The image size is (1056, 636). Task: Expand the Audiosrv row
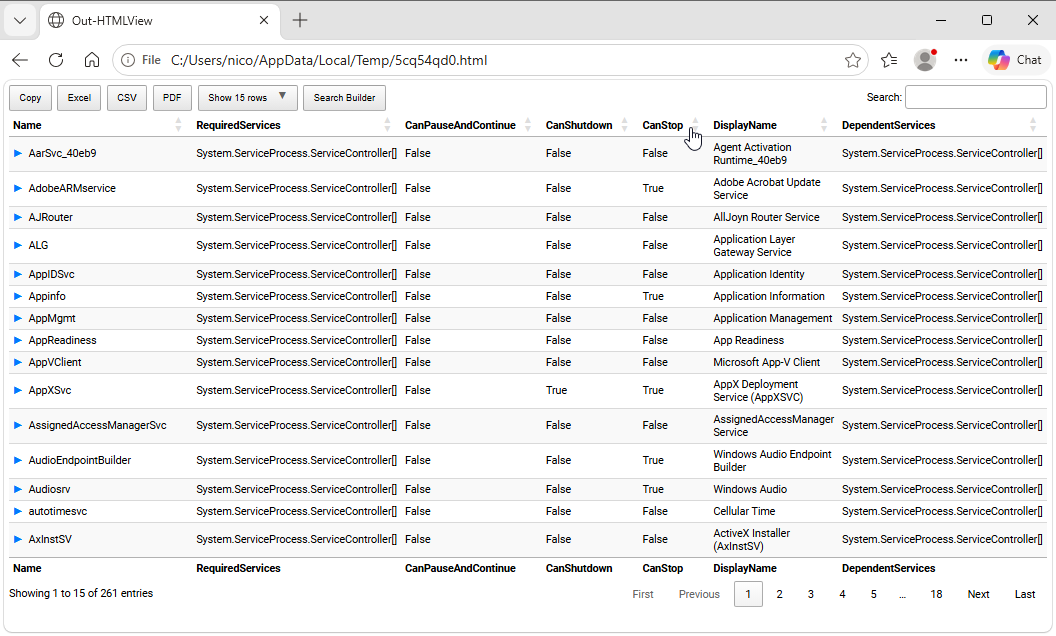click(18, 489)
